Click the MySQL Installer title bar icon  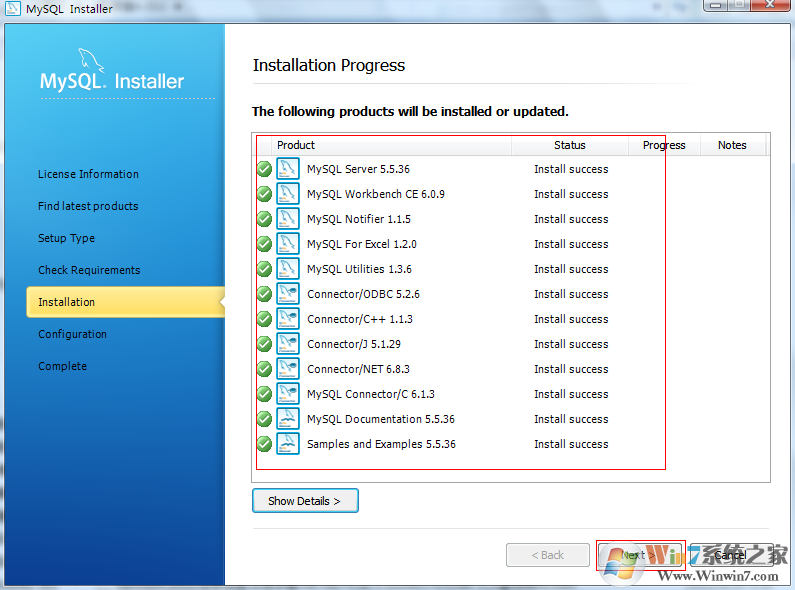click(12, 8)
